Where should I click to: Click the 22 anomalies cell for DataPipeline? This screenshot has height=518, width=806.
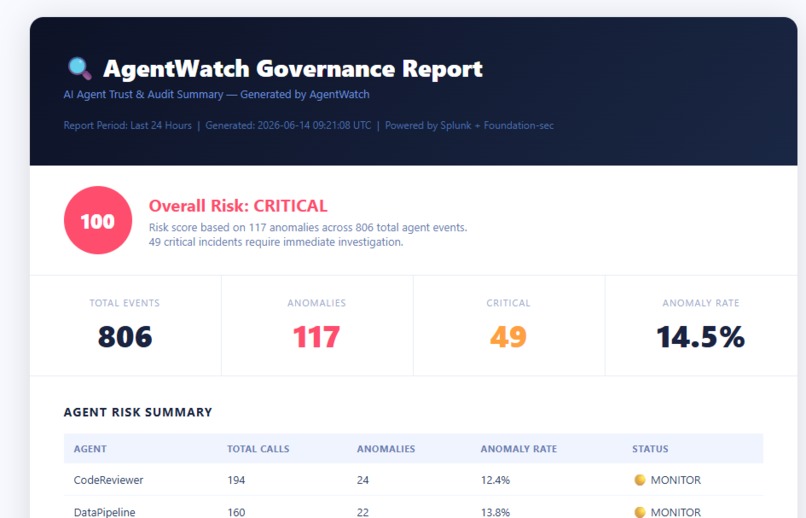[363, 512]
